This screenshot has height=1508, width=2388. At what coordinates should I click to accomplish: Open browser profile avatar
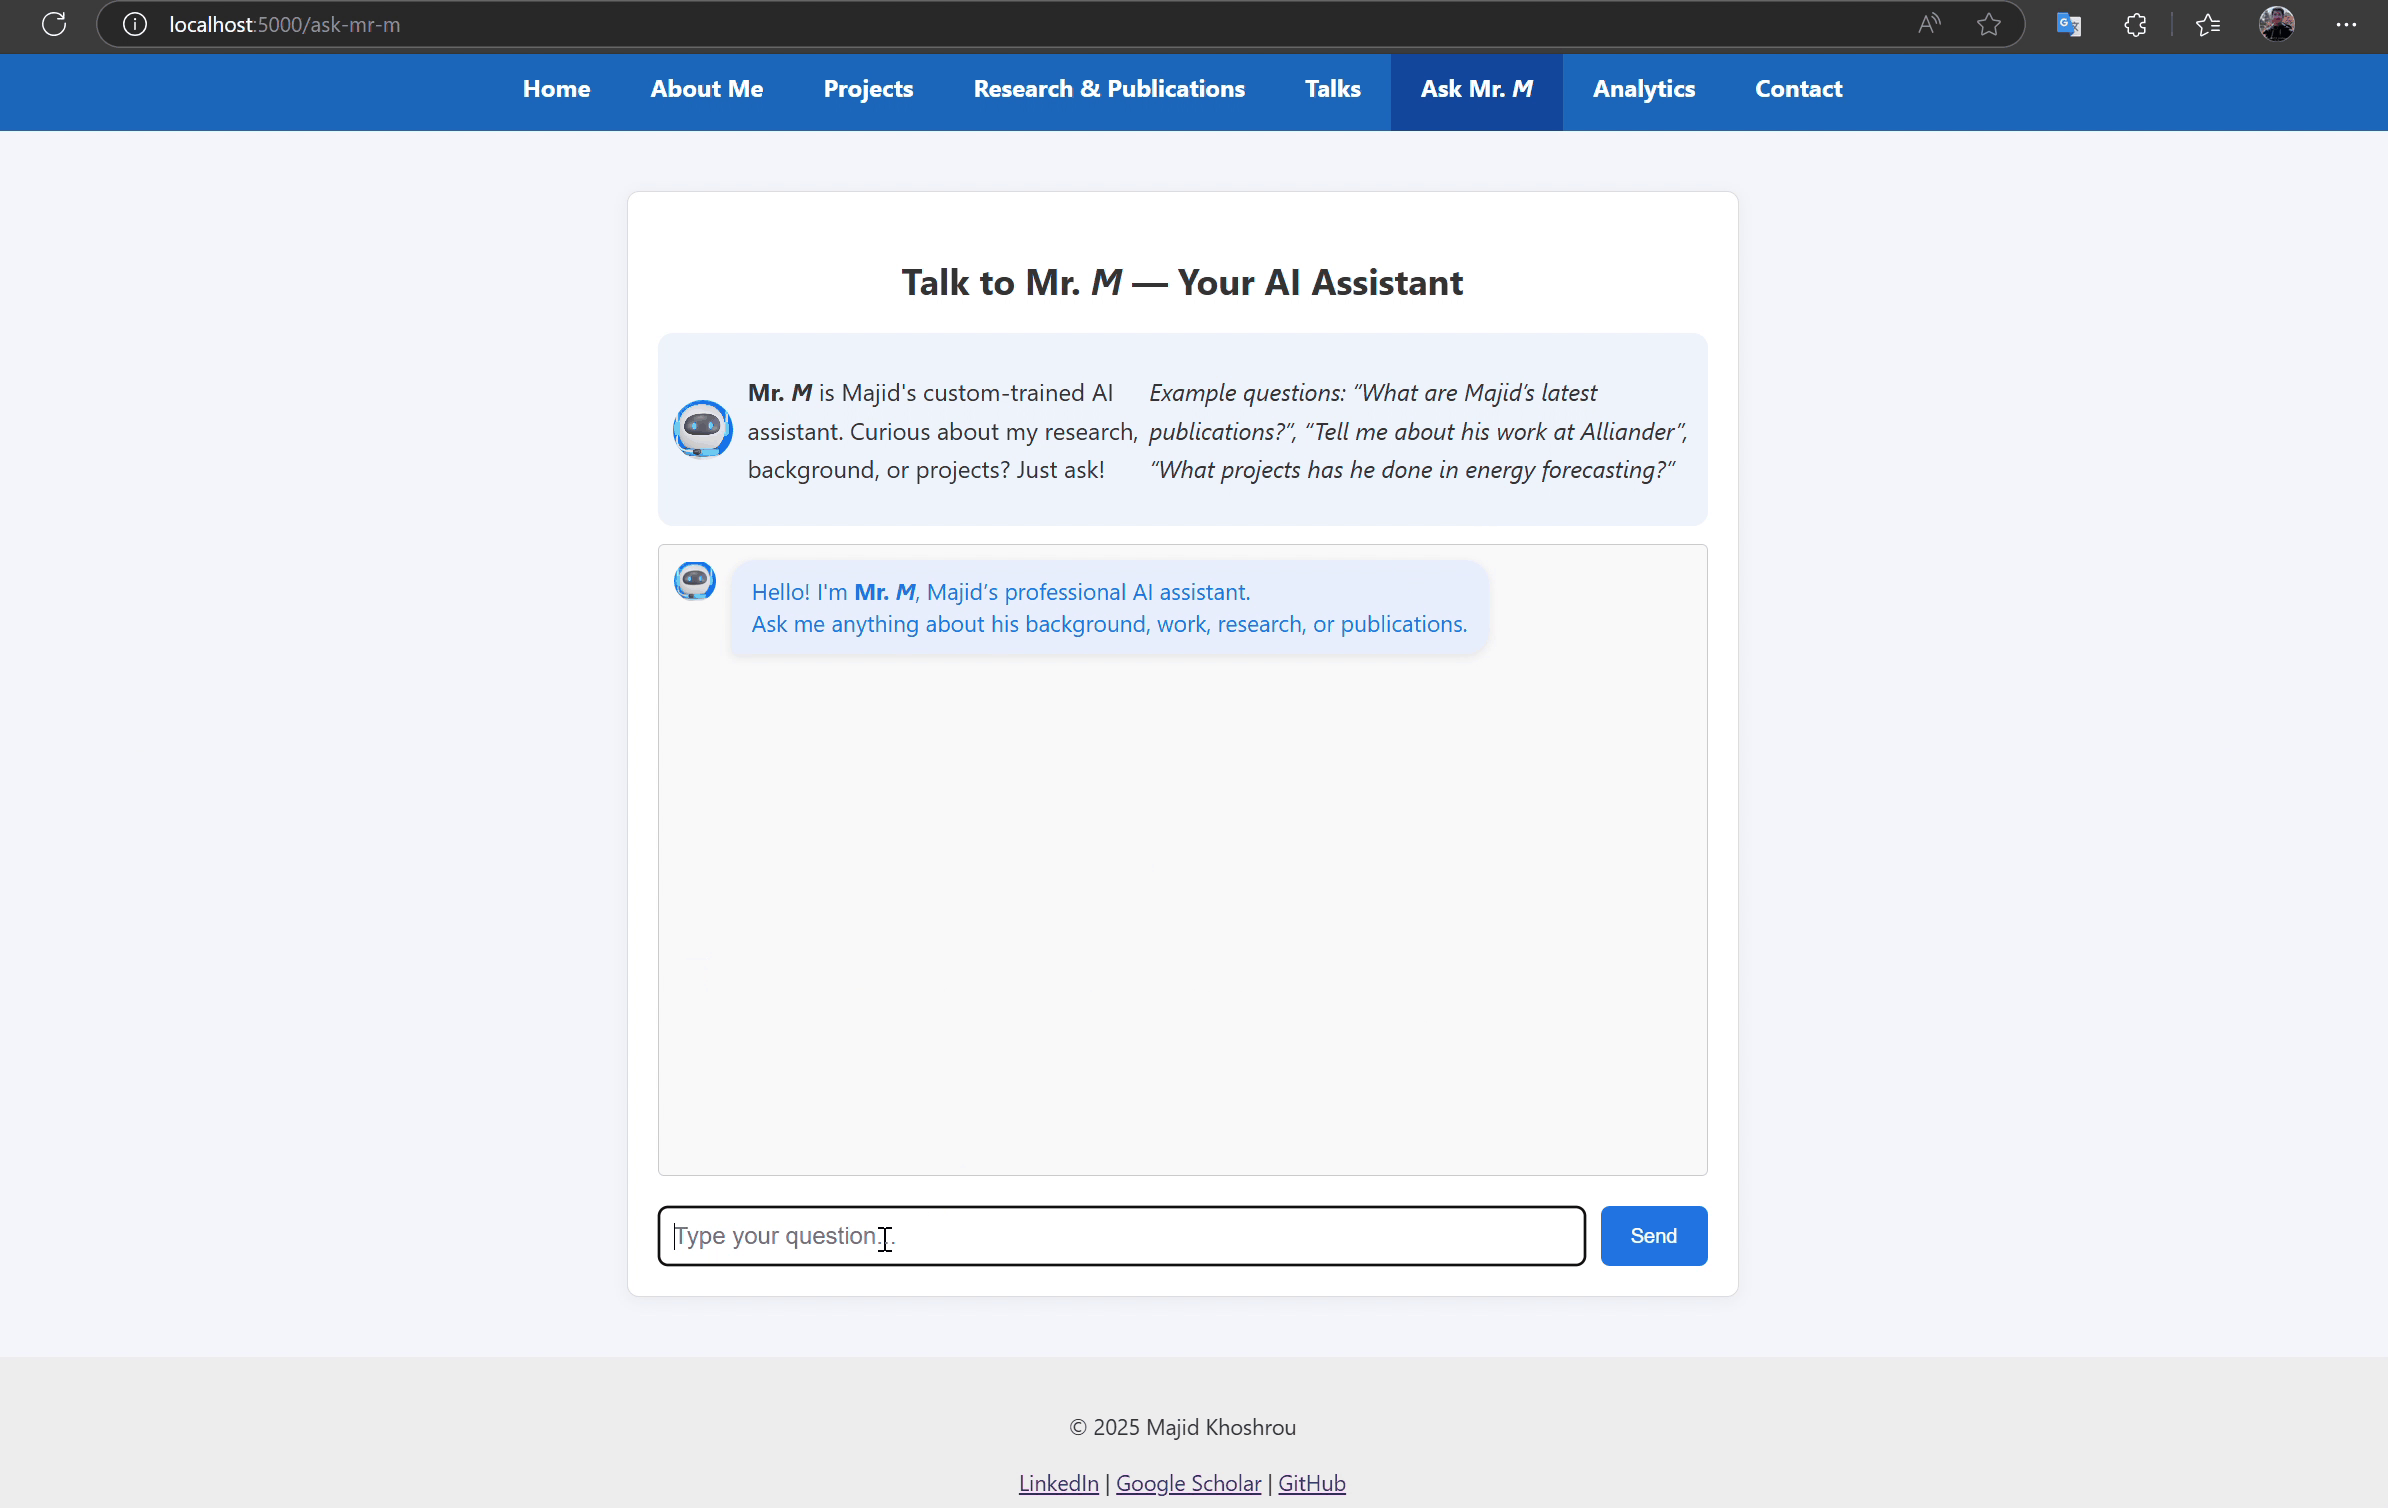(2276, 24)
